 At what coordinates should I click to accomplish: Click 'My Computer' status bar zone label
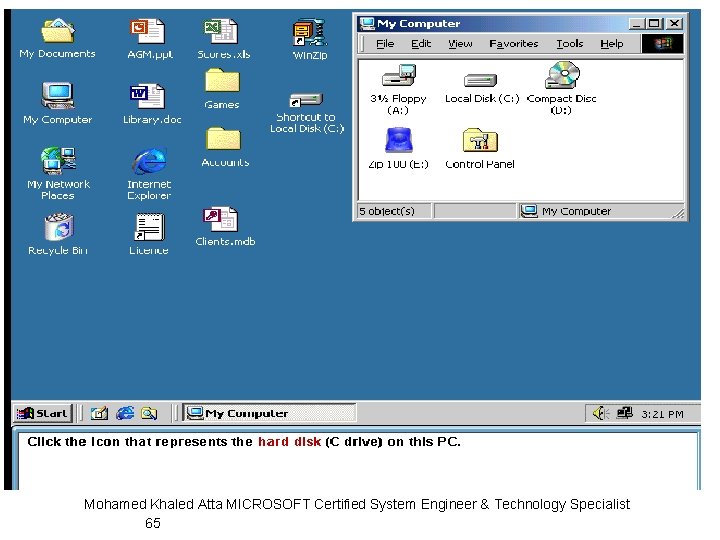(576, 211)
